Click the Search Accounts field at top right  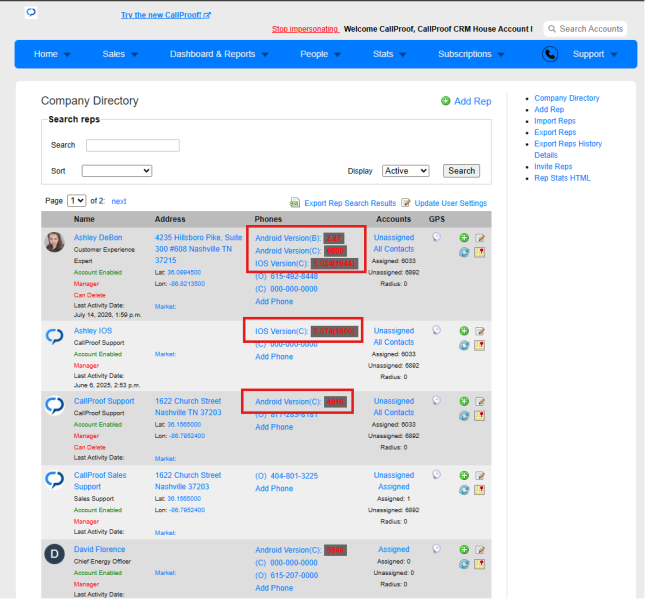point(585,29)
